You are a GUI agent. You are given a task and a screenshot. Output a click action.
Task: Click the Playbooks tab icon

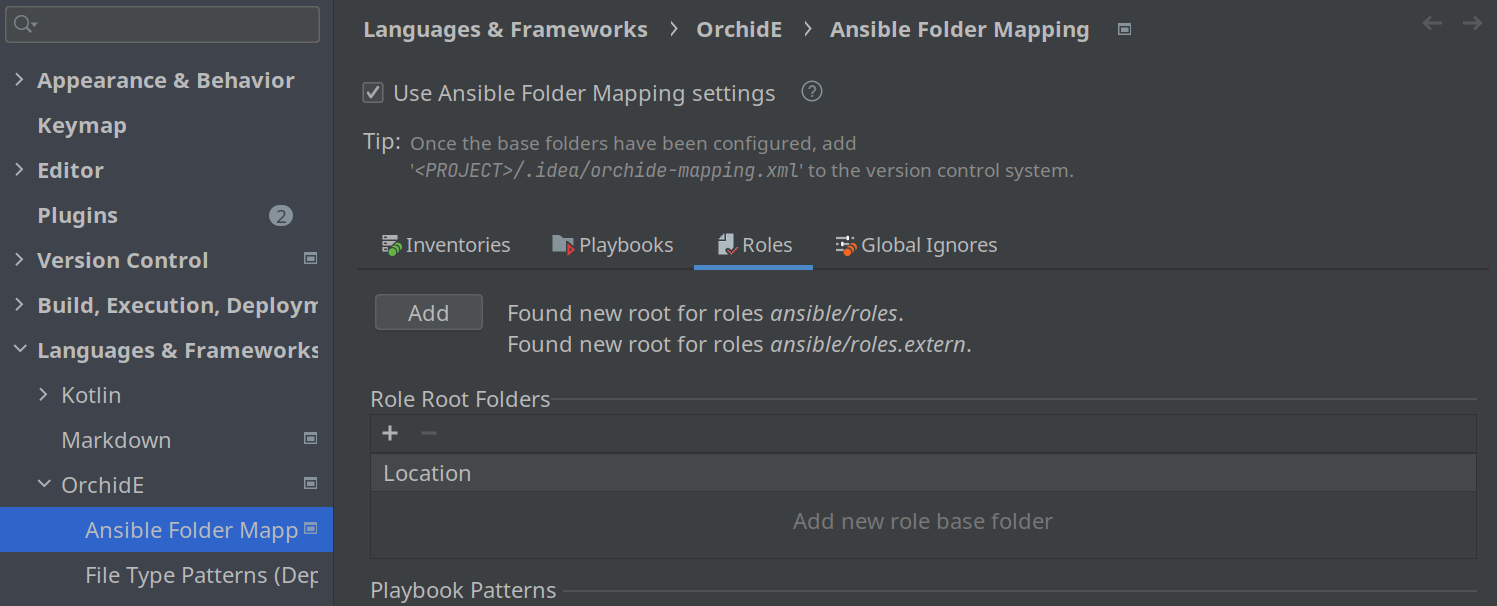(564, 245)
